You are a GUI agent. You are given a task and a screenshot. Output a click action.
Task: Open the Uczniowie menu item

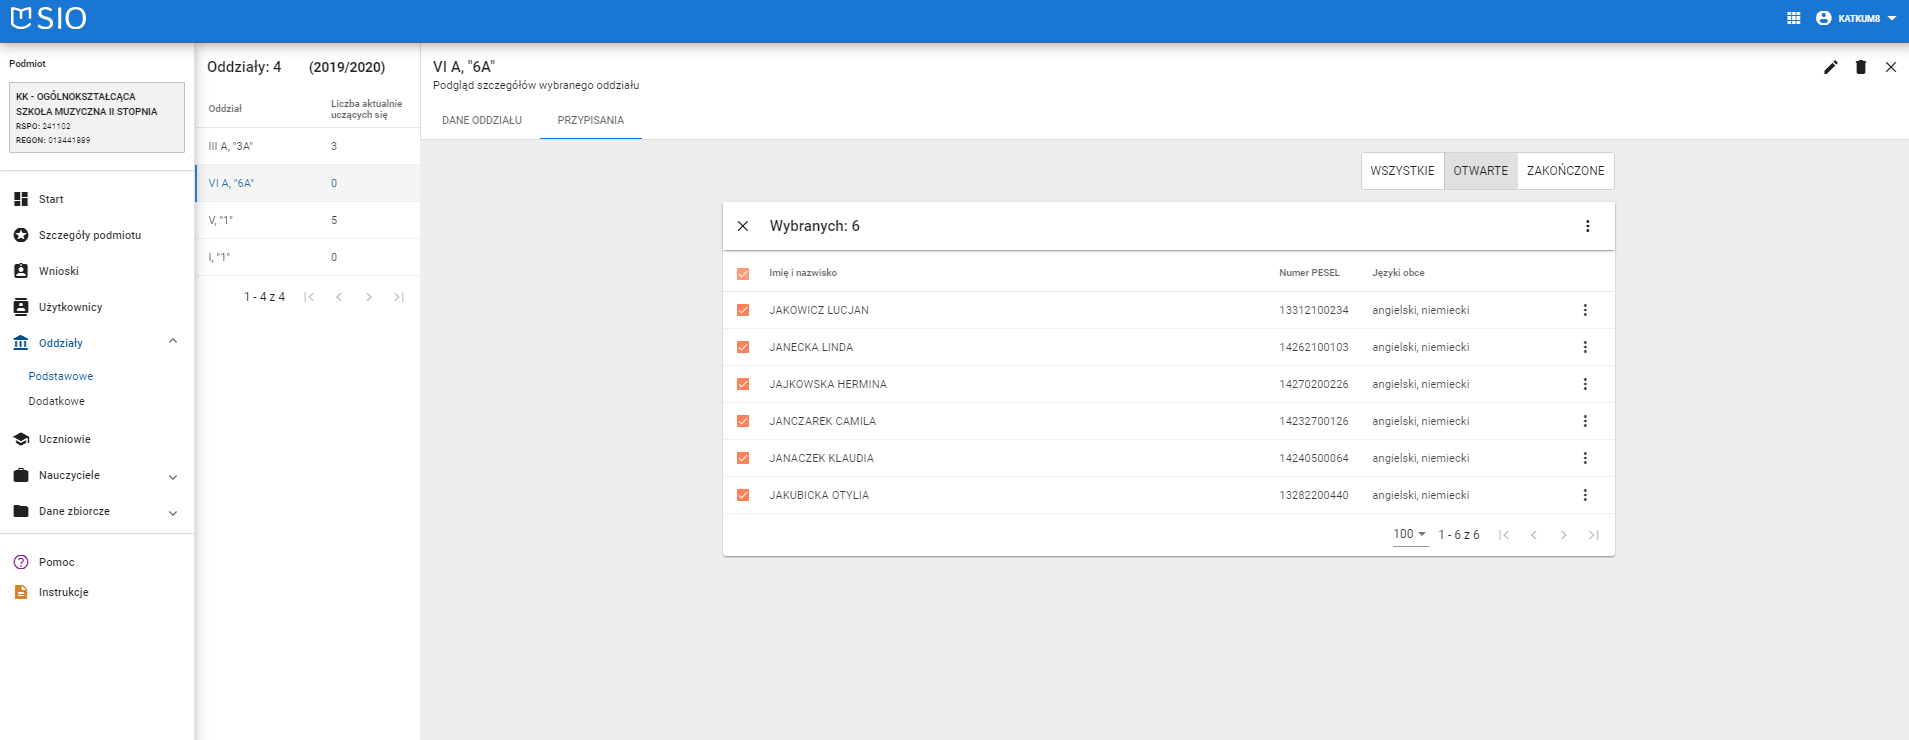(x=64, y=439)
